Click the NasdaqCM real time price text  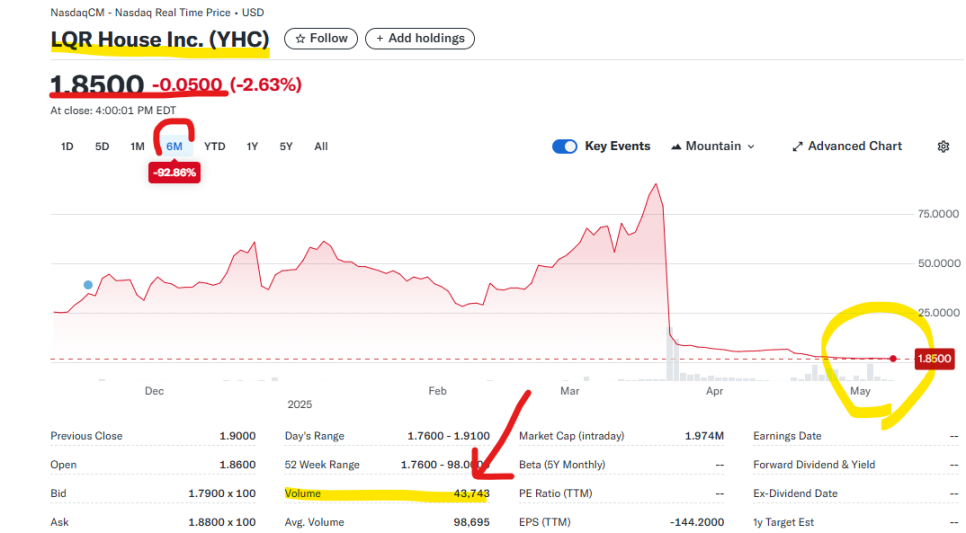(157, 12)
